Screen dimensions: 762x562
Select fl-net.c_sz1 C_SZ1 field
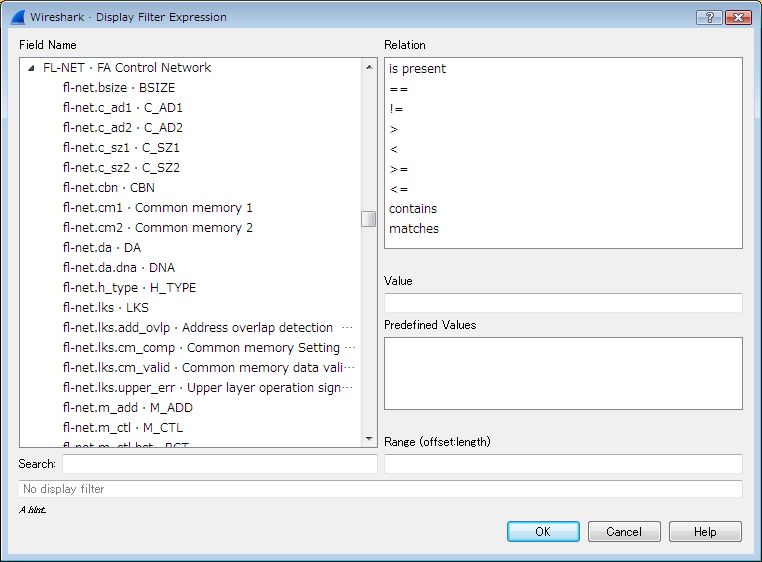coord(121,147)
